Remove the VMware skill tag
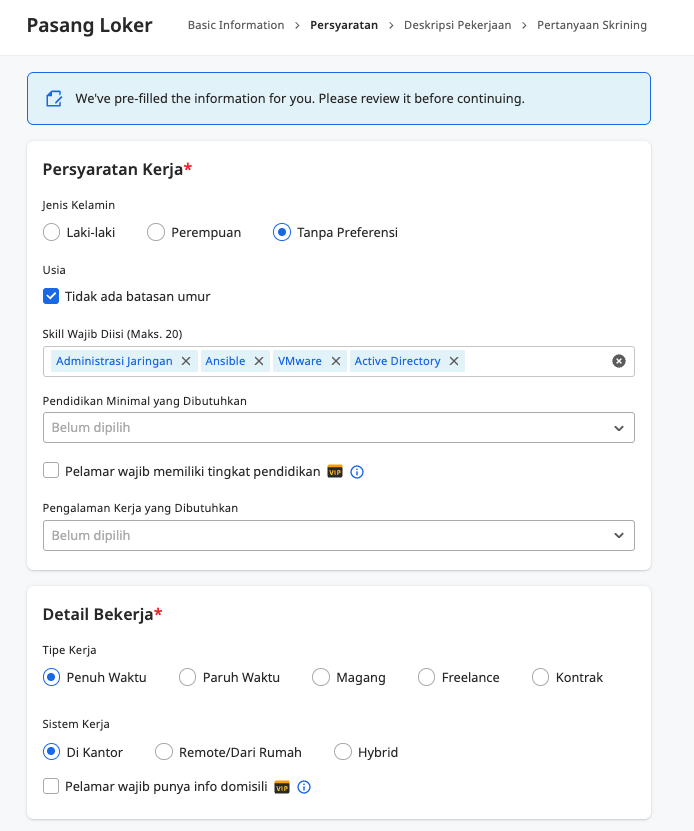The height and width of the screenshot is (831, 694). coord(336,361)
